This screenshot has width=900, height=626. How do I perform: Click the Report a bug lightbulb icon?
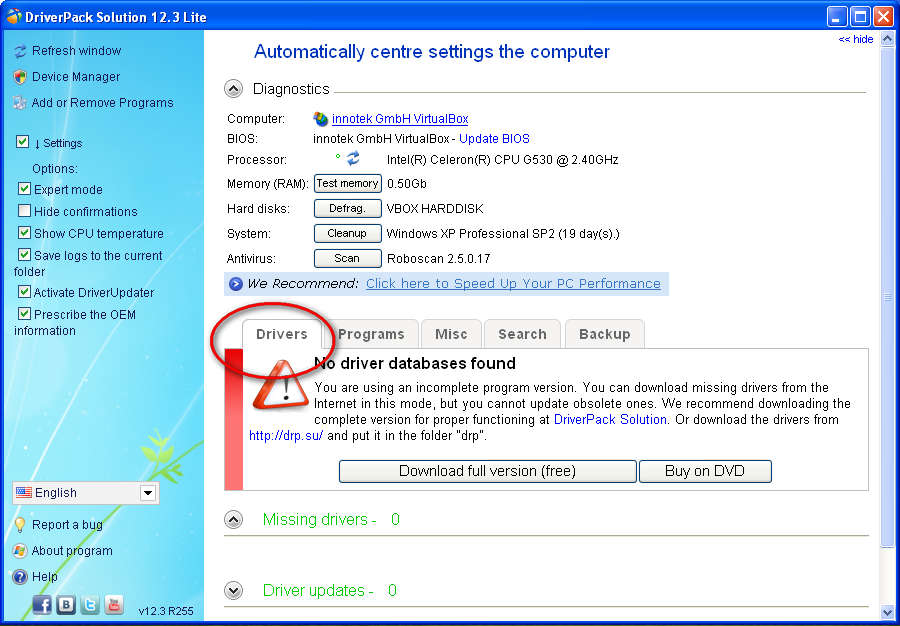(x=20, y=524)
